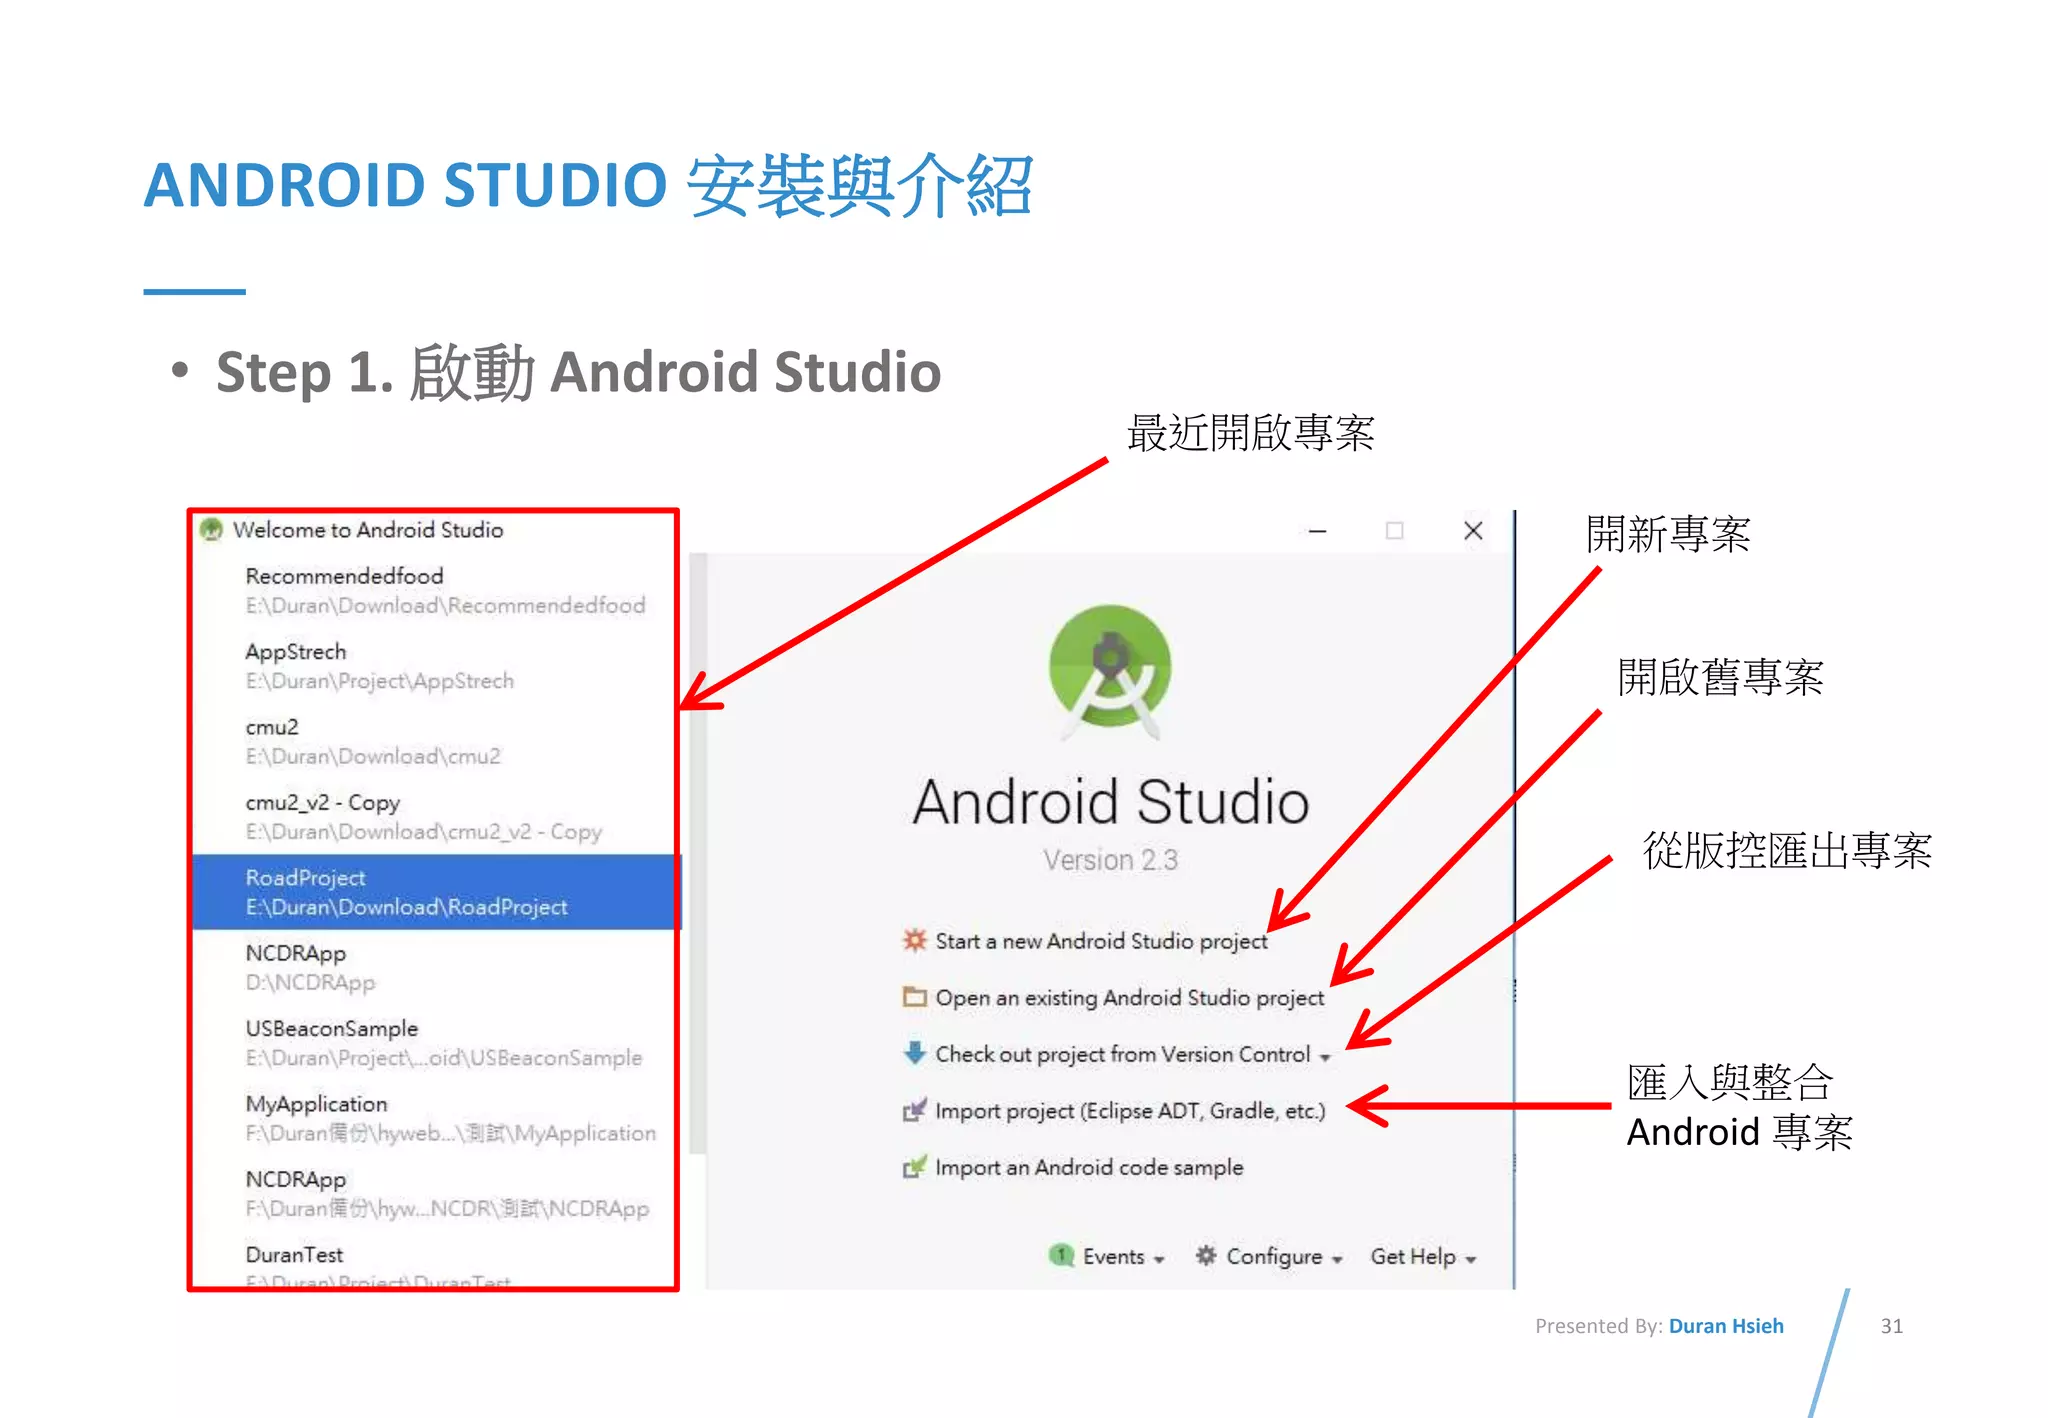Click the green Events notification badge
Viewport: 2048px width, 1418px height.
click(x=1061, y=1255)
